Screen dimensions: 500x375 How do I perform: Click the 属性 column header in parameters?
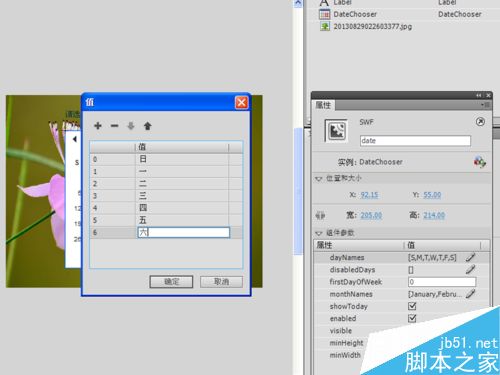click(x=359, y=245)
